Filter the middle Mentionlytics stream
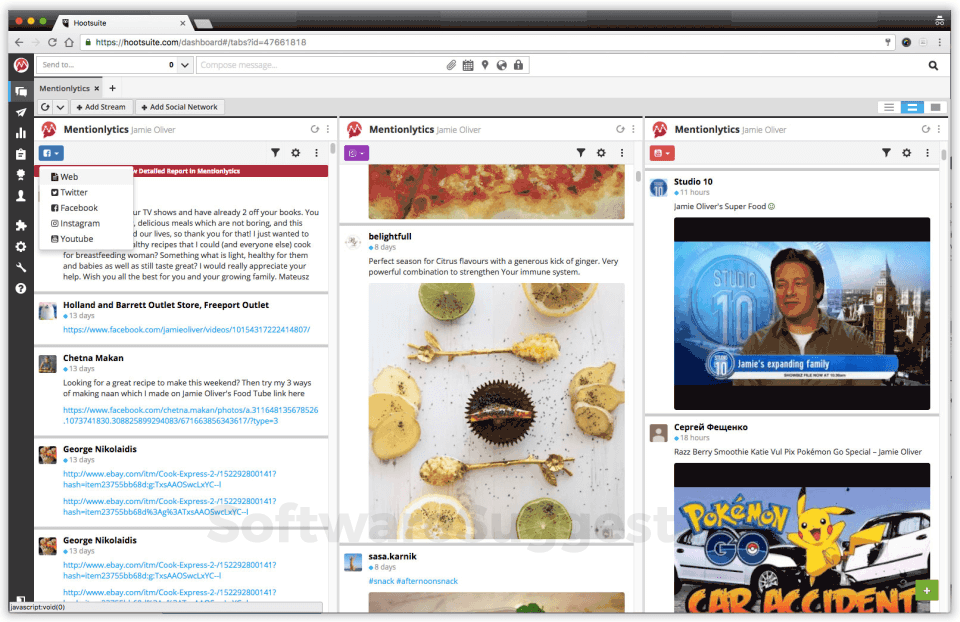 click(x=581, y=153)
